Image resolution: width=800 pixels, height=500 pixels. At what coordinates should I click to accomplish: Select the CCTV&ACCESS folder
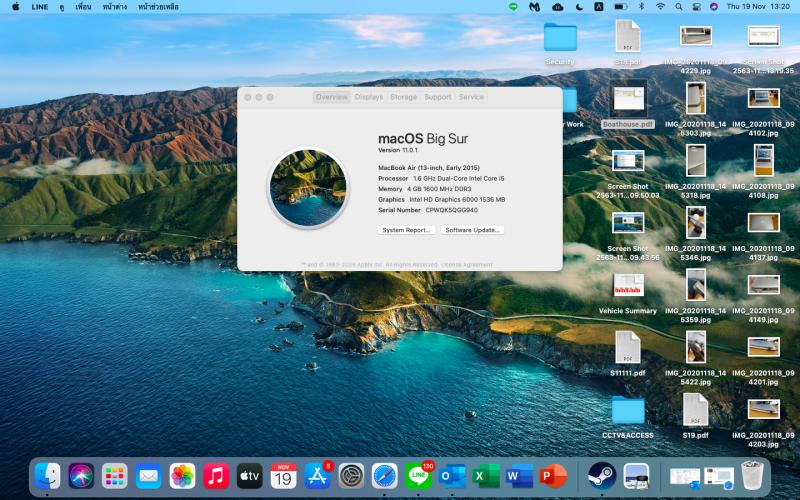pyautogui.click(x=628, y=417)
